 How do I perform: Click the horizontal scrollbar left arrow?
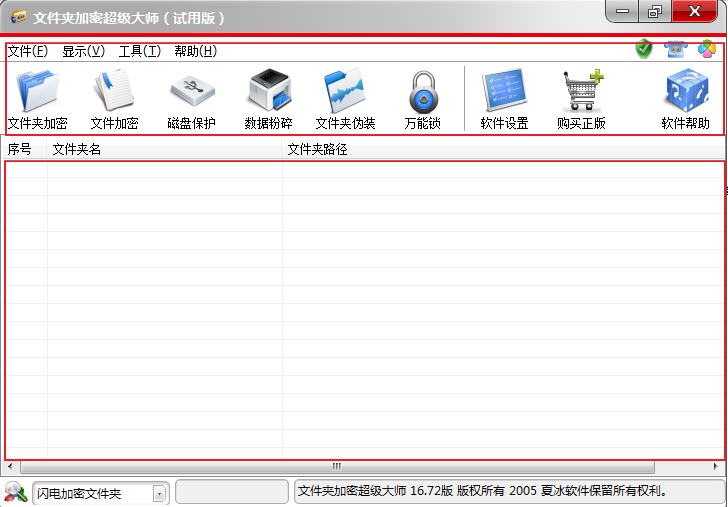tap(10, 466)
